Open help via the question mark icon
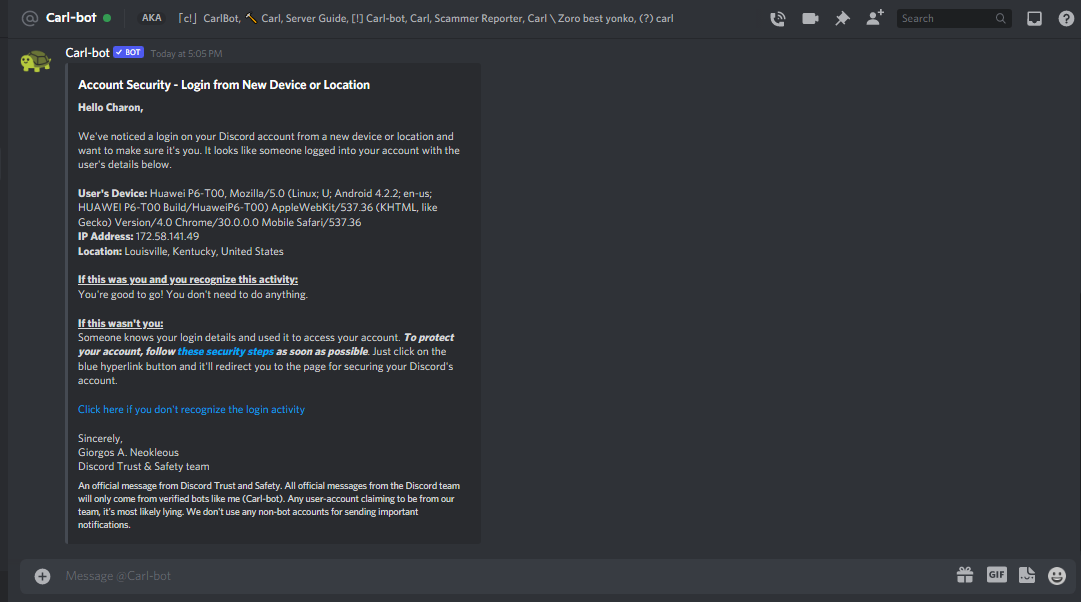Screen dimensions: 1081x602 coord(1066,18)
